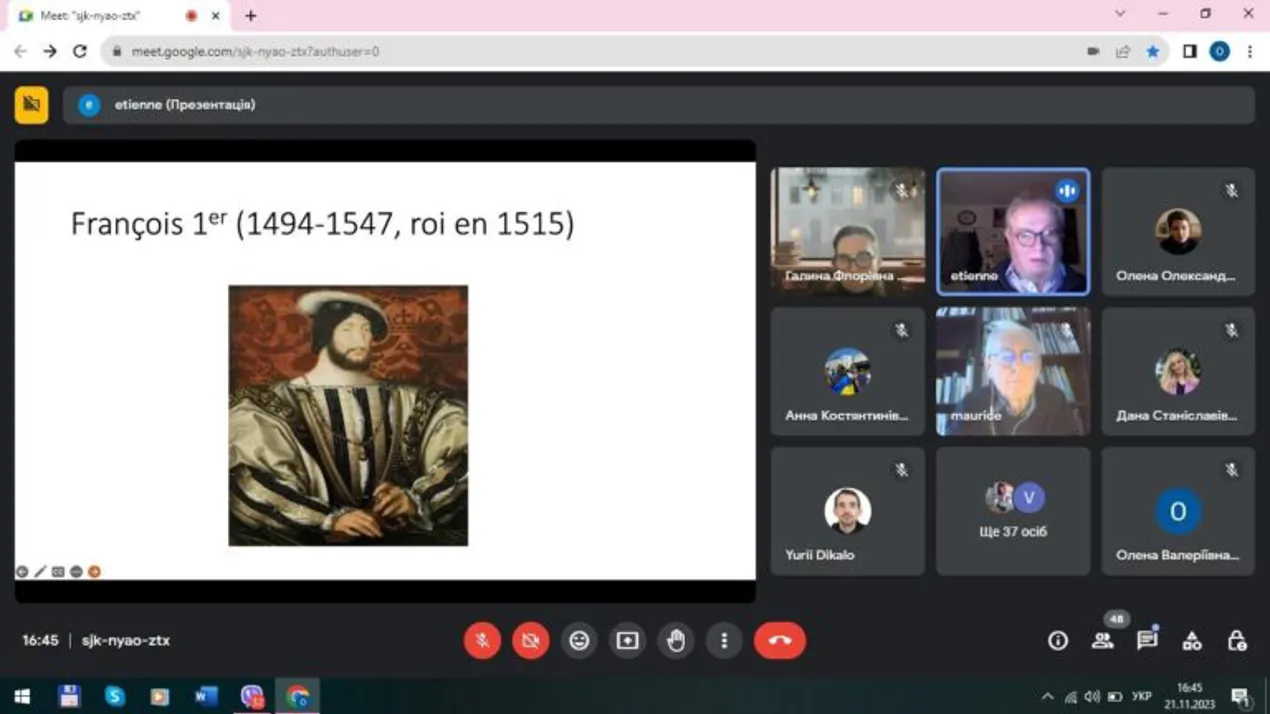Viewport: 1270px width, 714px height.
Task: Click the Анна Костянтинів... participant tile
Action: tap(848, 372)
